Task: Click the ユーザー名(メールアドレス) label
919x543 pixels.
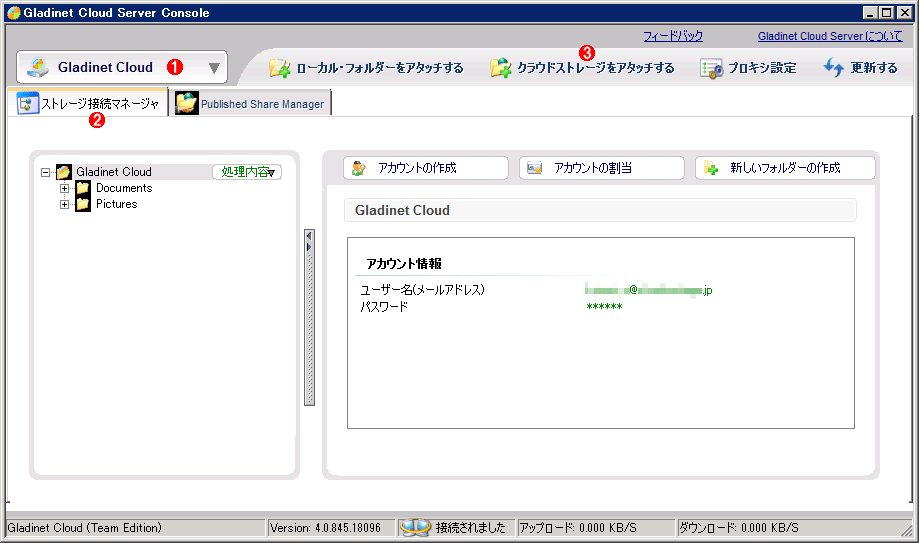Action: point(422,290)
